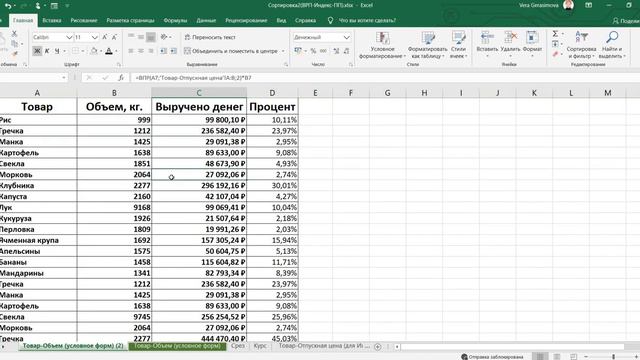Decrease font size with the smaller A
The image size is (640, 360).
pos(114,37)
